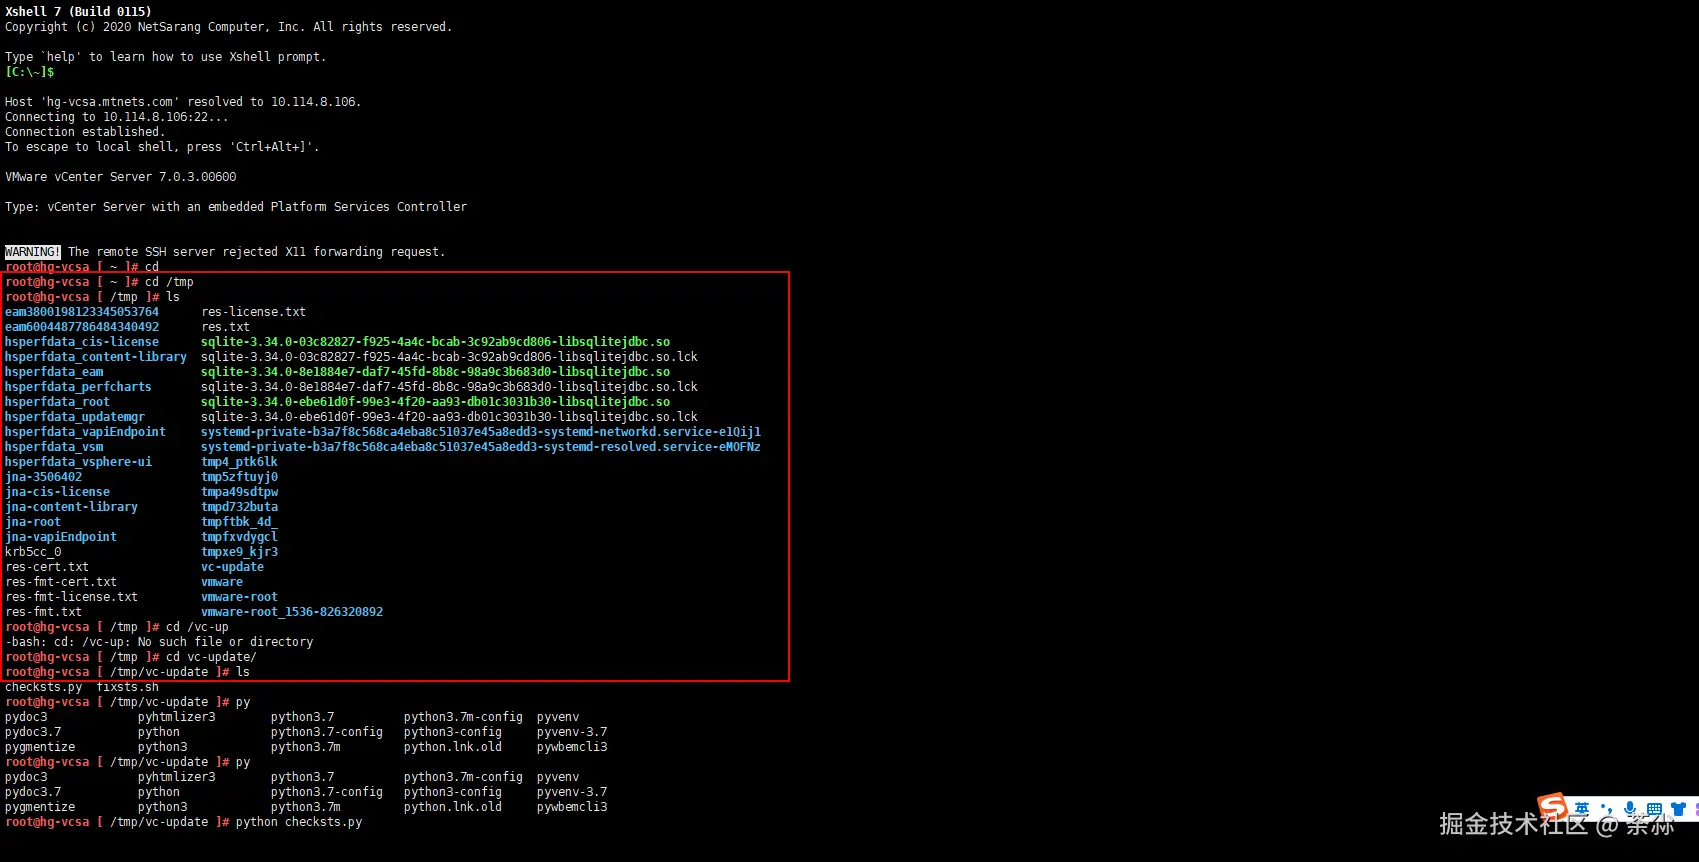1699x862 pixels.
Task: Click the 'hsperfdata_perfcharts' directory
Action: [x=78, y=387]
